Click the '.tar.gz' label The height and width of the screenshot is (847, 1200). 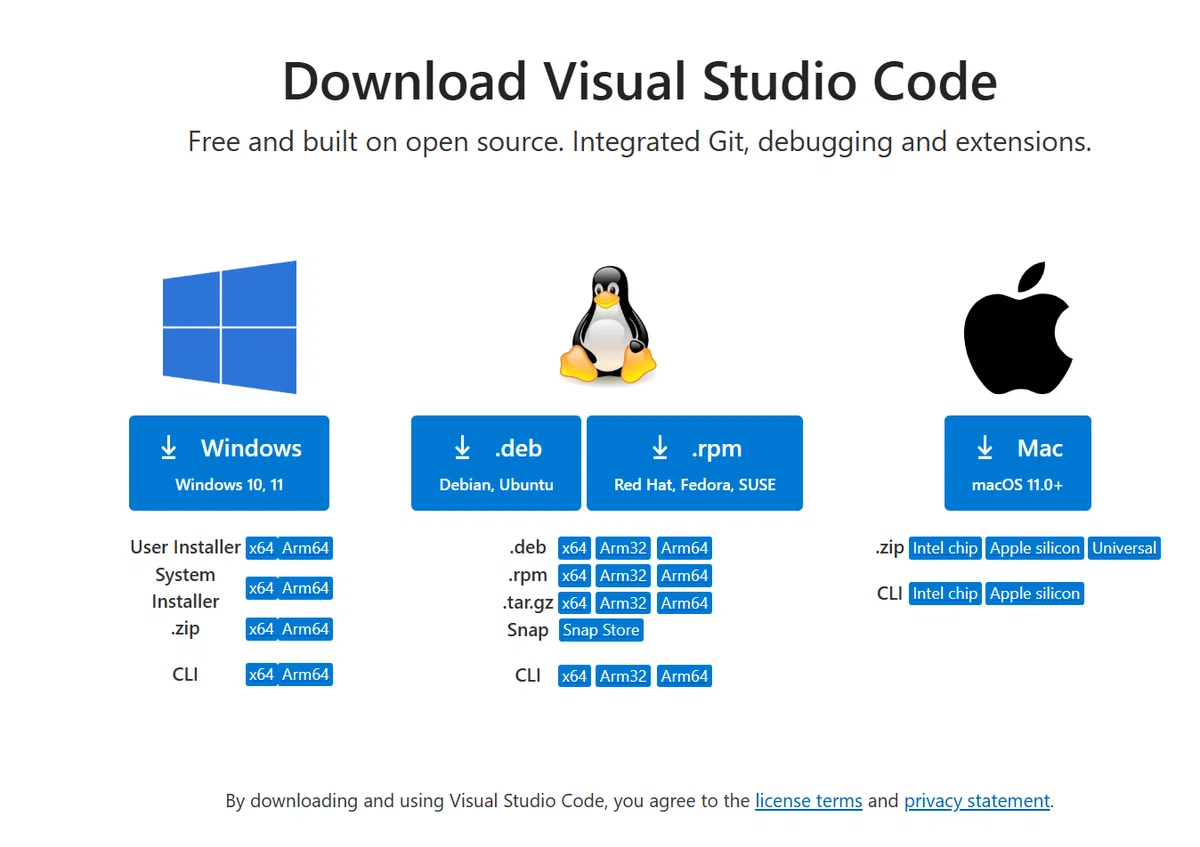coord(528,603)
